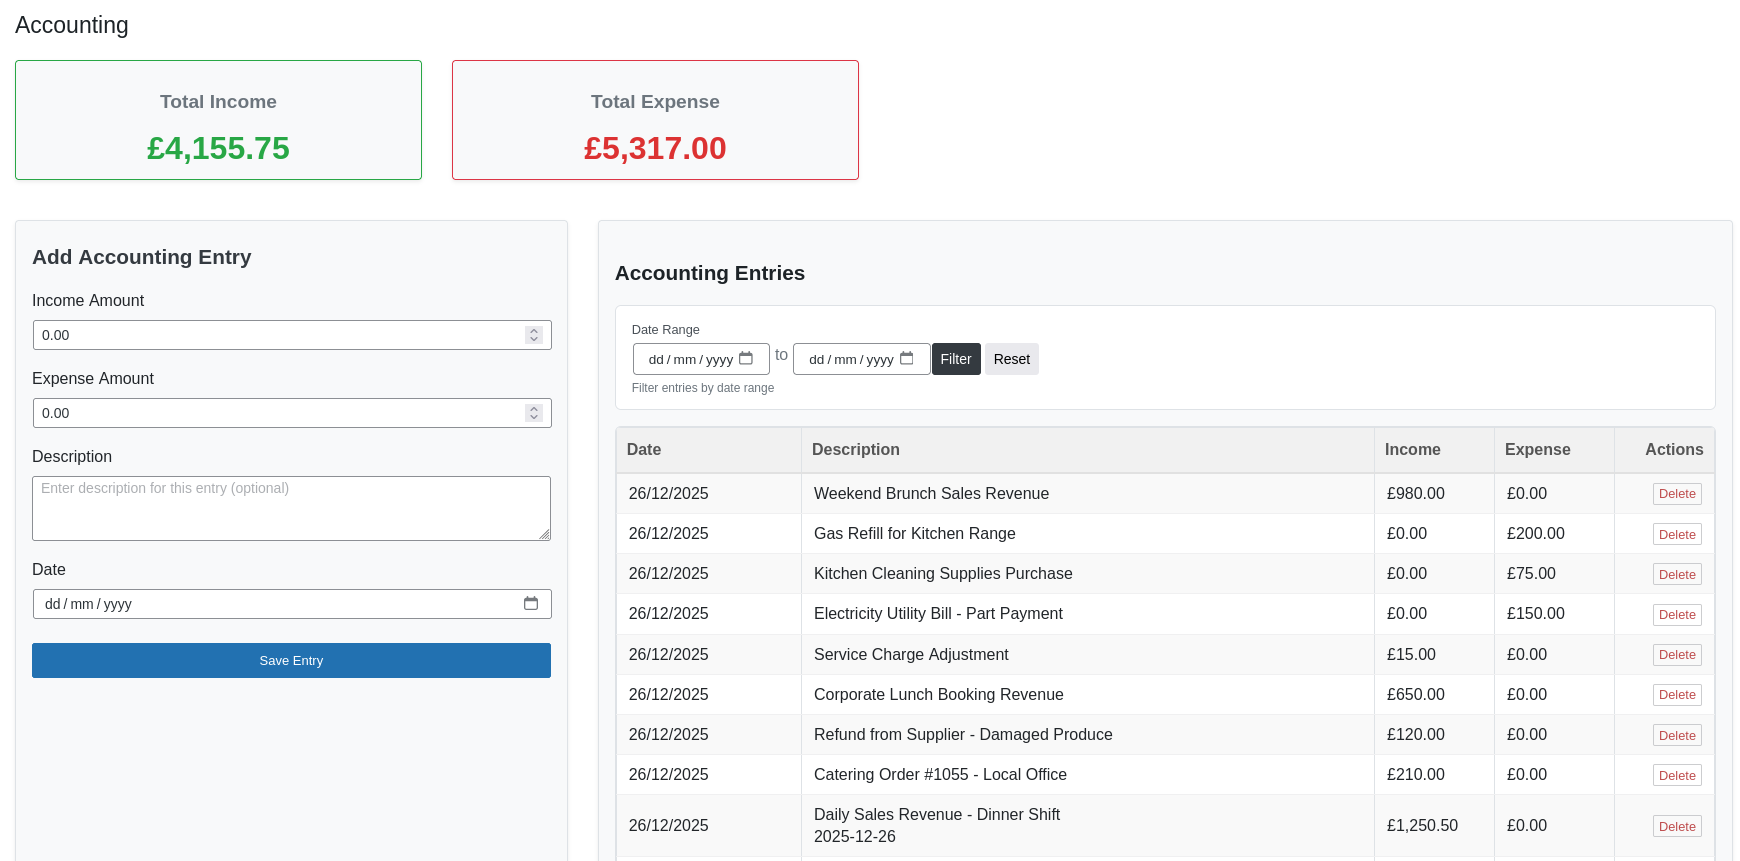Delete Service Charge Adjustment entry
The width and height of the screenshot is (1740, 861).
[1676, 655]
